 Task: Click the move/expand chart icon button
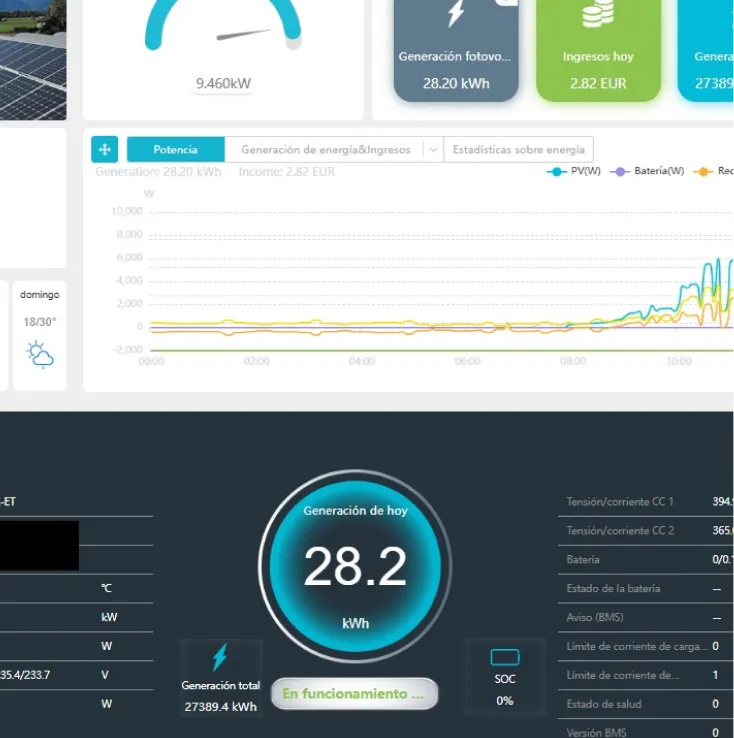point(105,150)
